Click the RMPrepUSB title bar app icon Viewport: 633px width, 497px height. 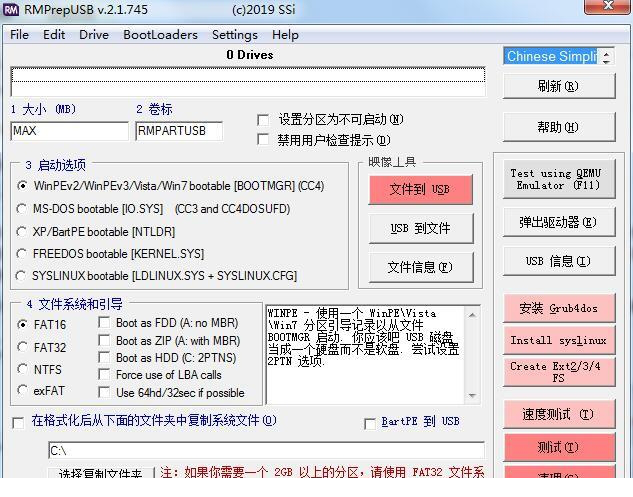pos(11,10)
